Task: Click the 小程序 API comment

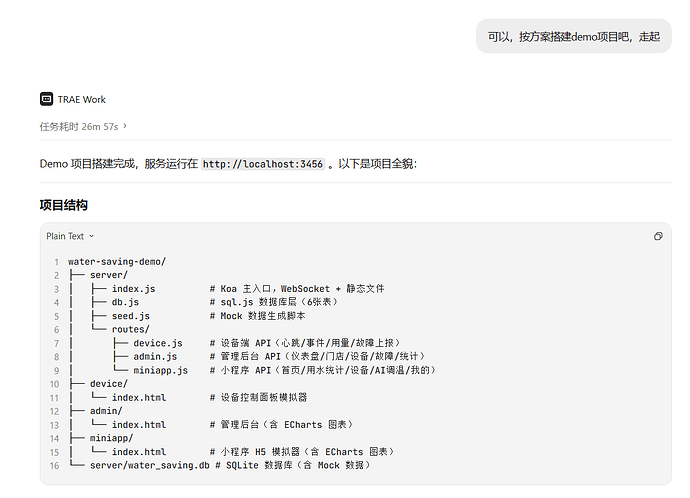Action: 323,370
